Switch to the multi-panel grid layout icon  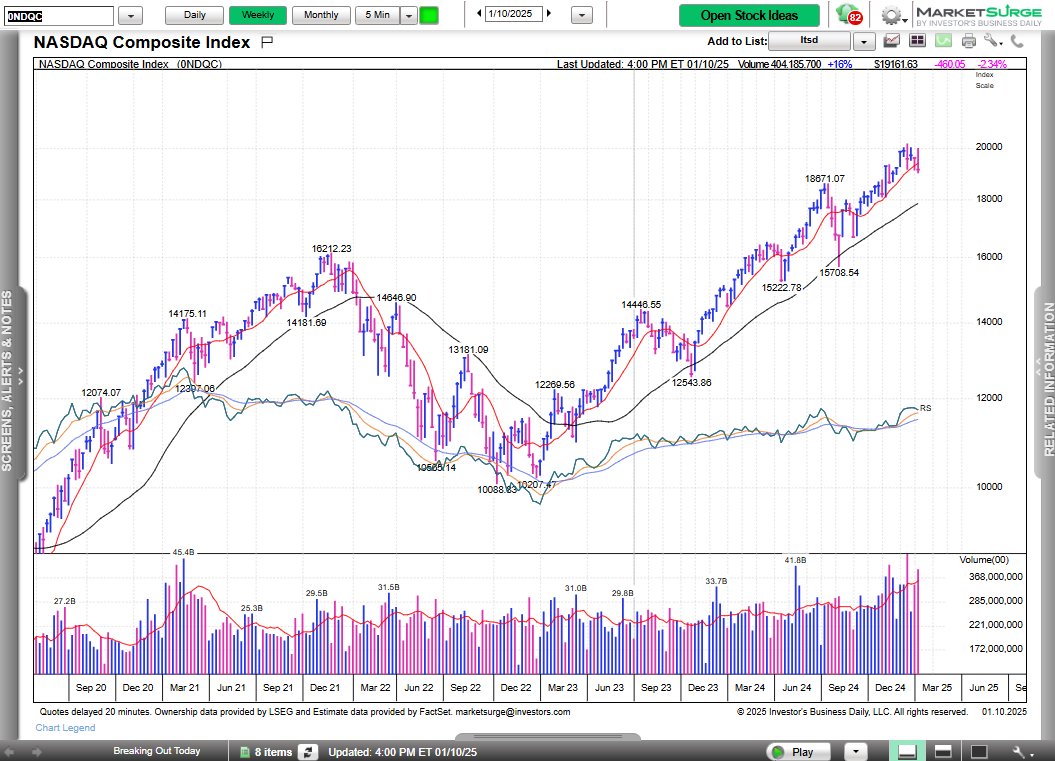(917, 41)
